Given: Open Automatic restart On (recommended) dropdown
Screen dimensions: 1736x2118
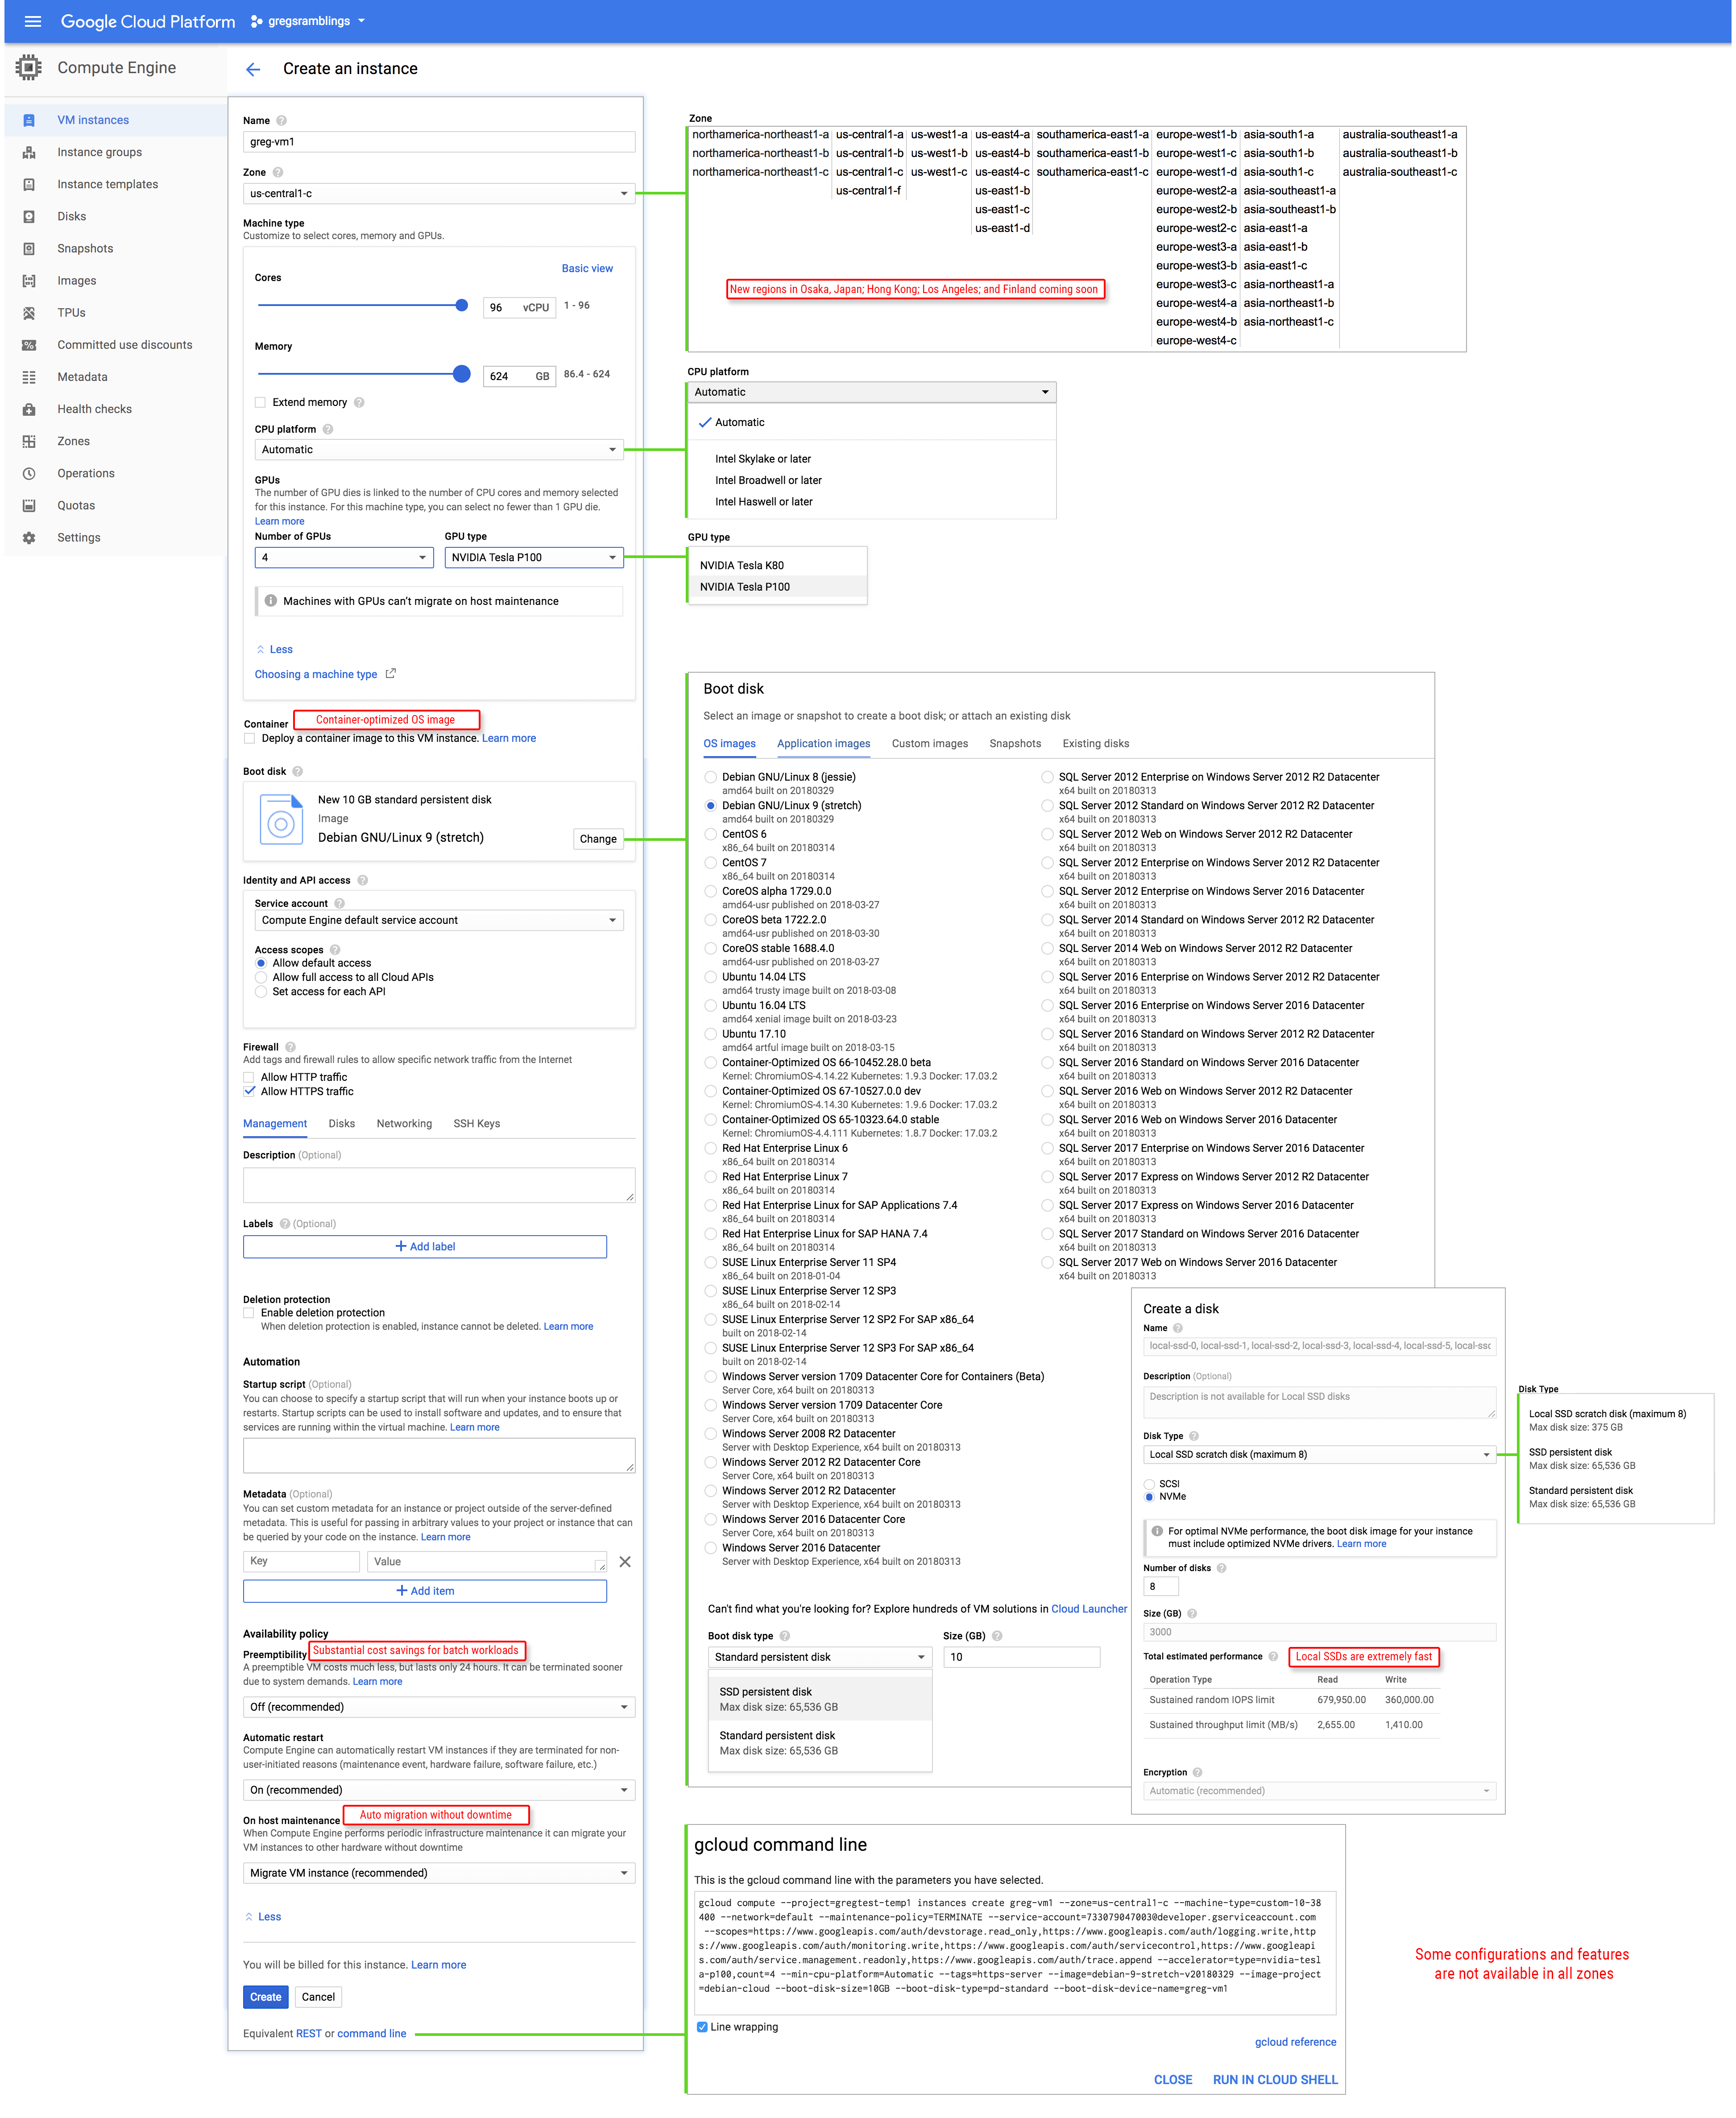Looking at the screenshot, I should [439, 1790].
